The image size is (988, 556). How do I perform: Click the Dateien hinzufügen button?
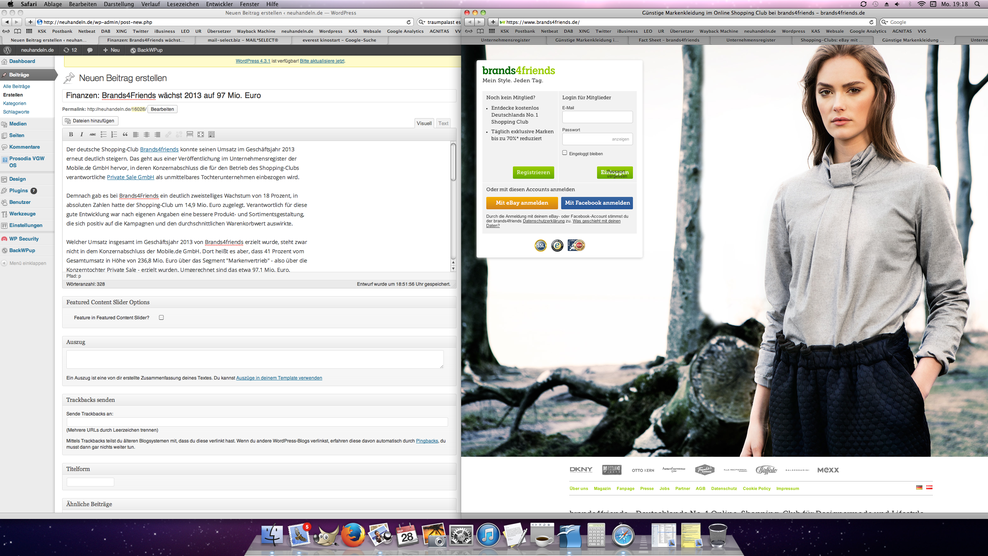point(89,120)
